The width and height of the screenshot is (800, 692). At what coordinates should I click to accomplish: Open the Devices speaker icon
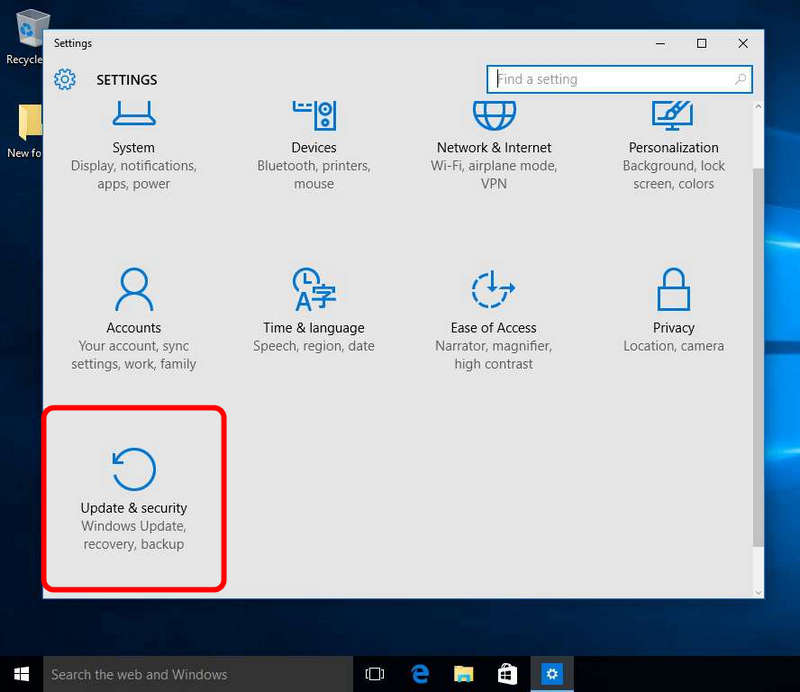pyautogui.click(x=314, y=115)
